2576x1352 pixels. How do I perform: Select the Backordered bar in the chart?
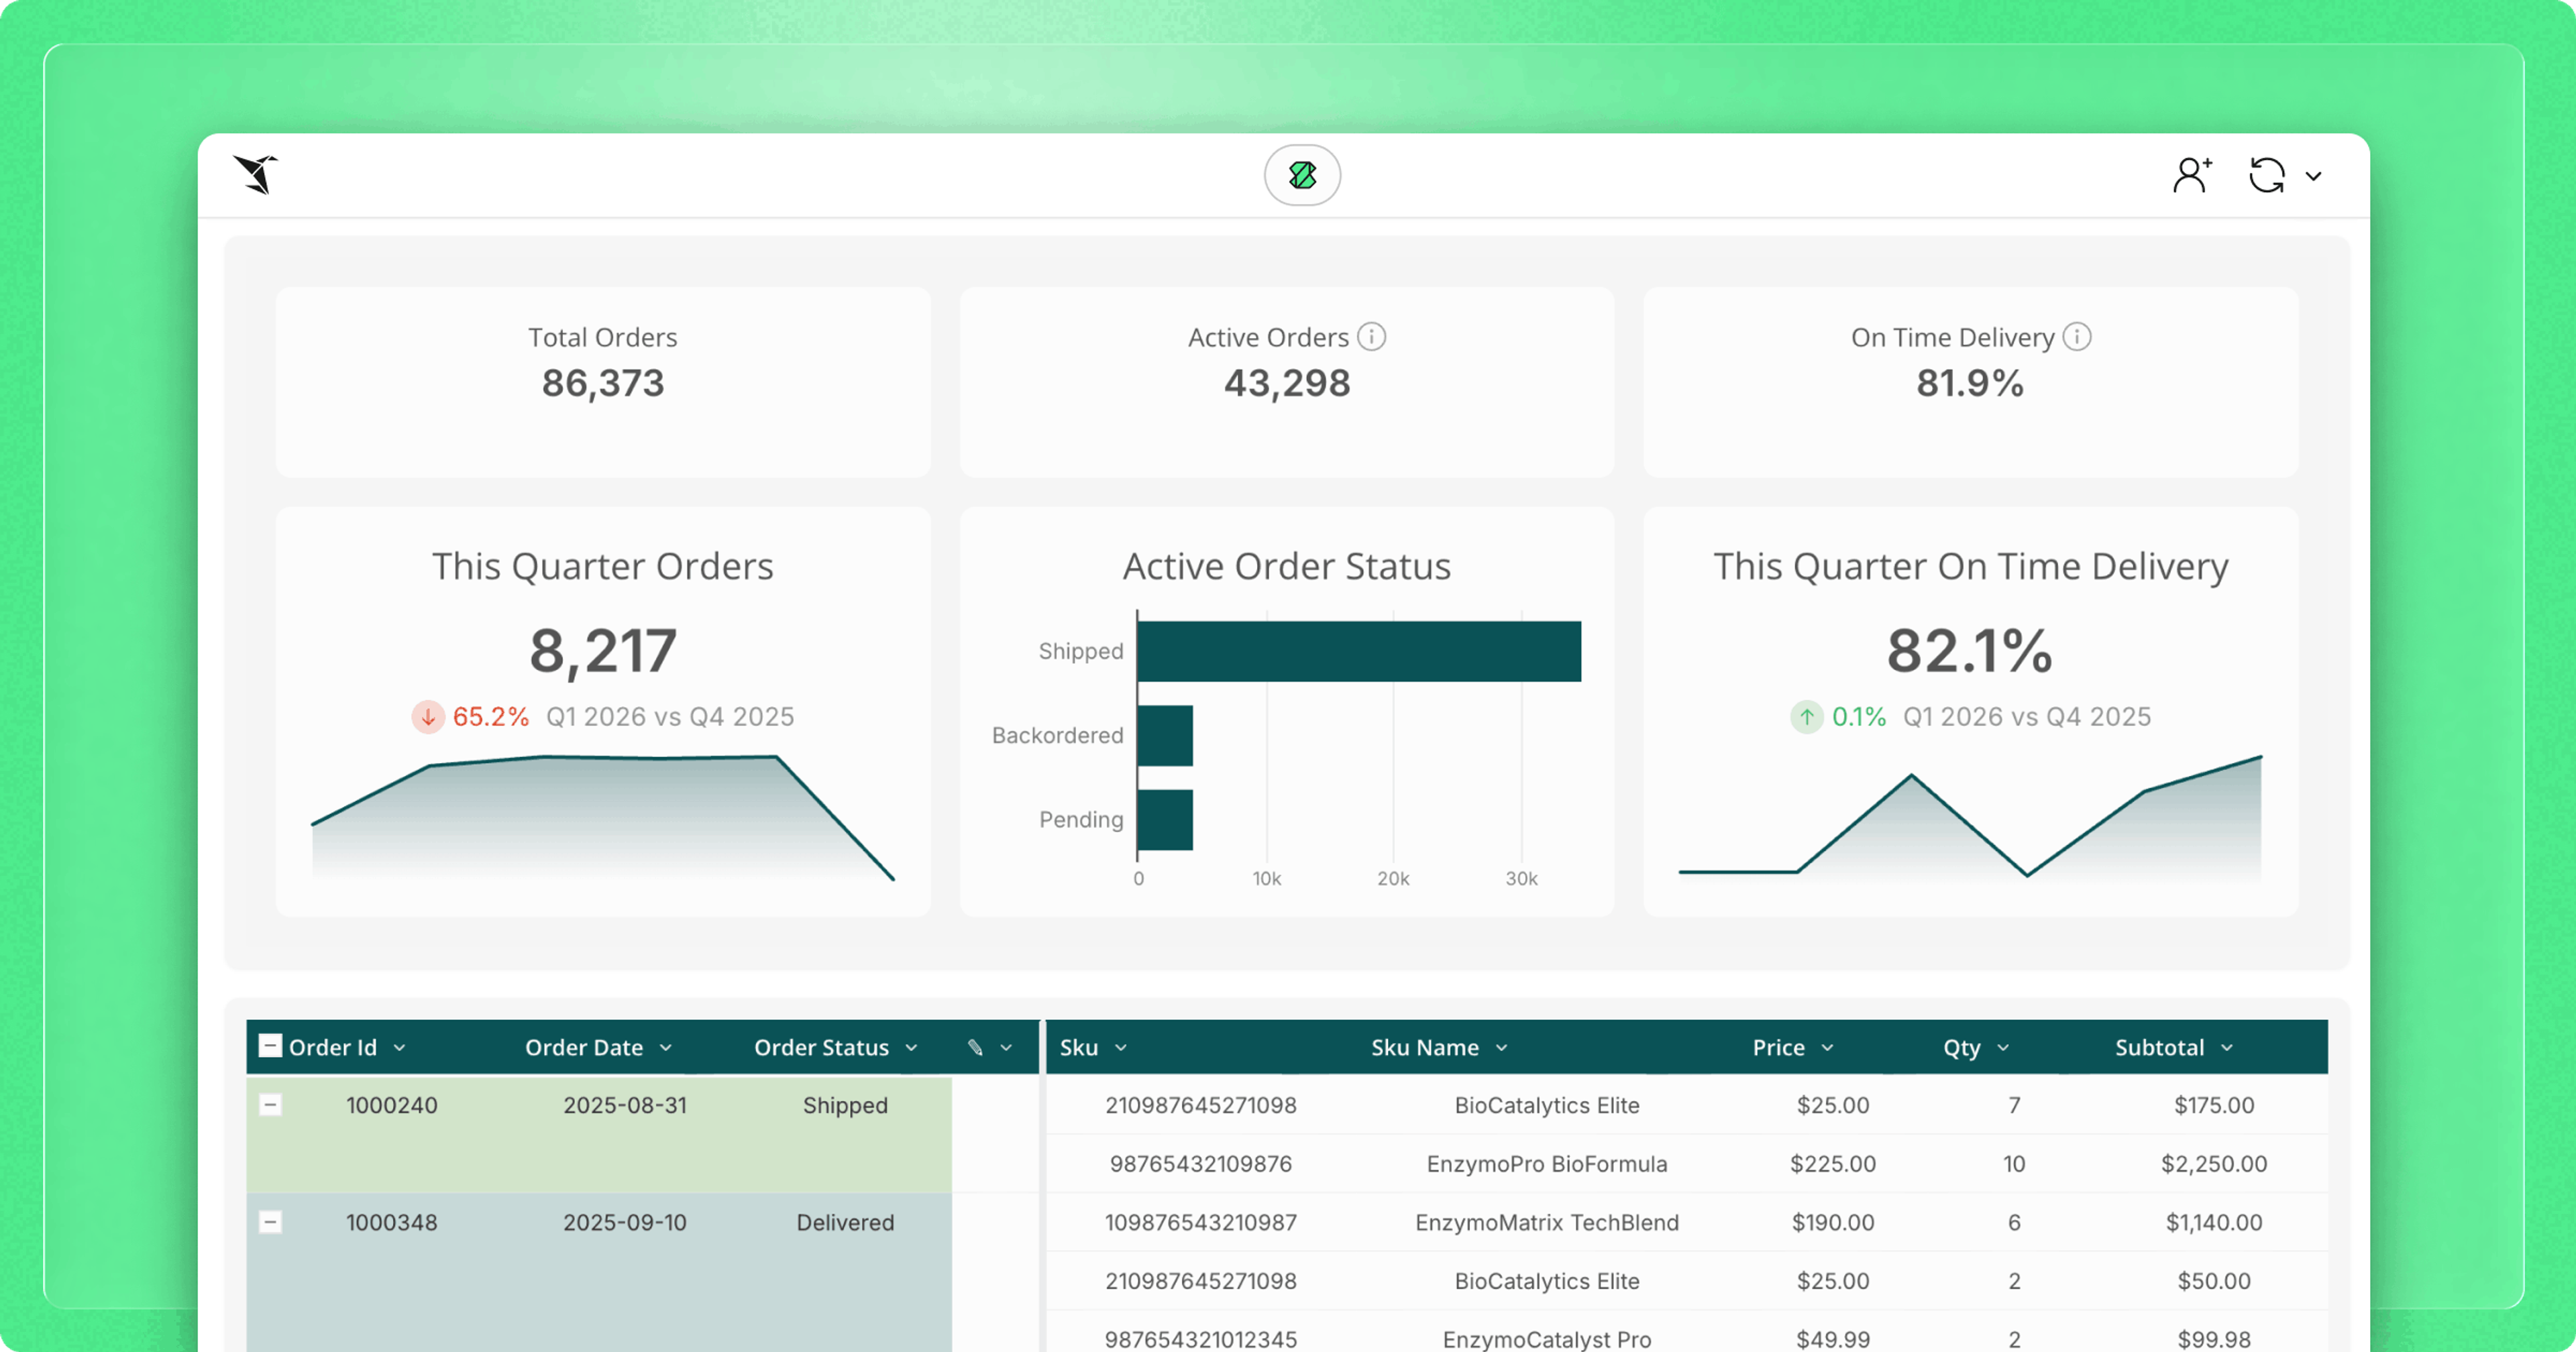[1165, 735]
